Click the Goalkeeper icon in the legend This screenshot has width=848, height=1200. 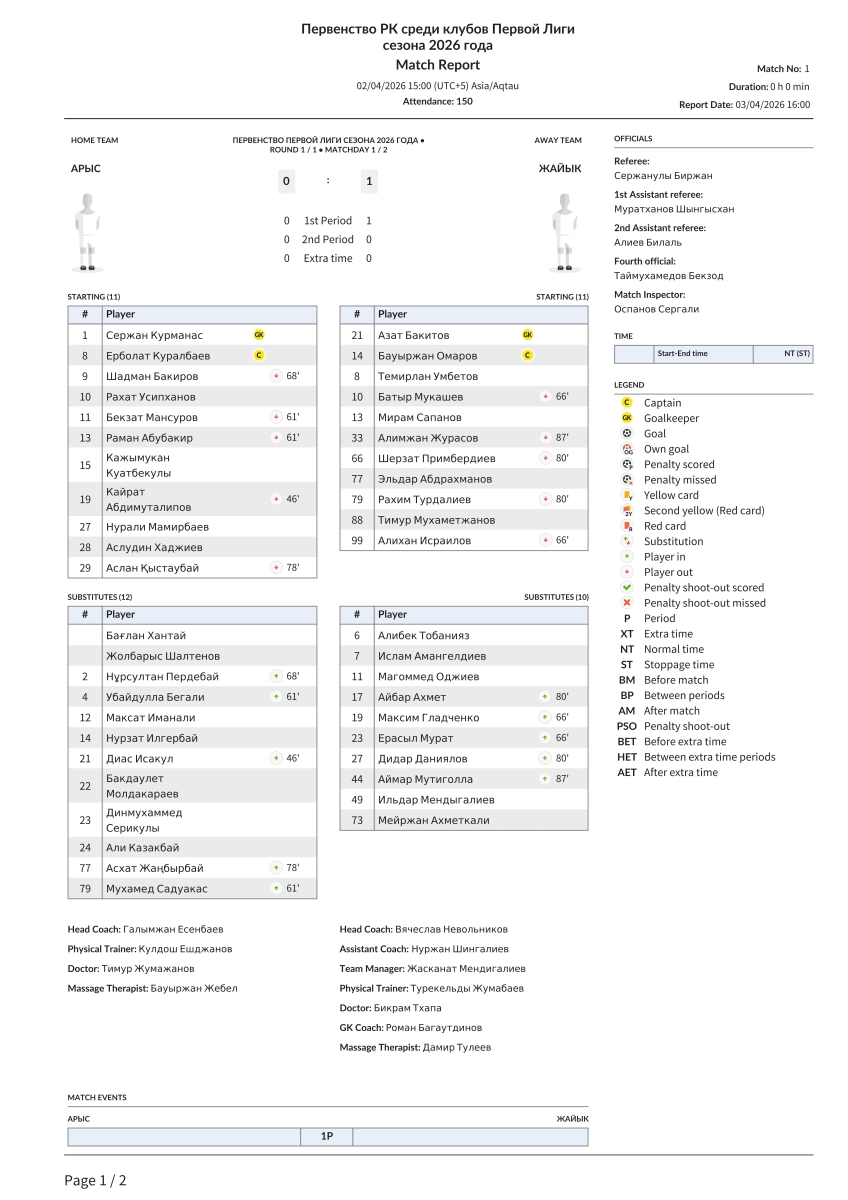click(x=627, y=418)
